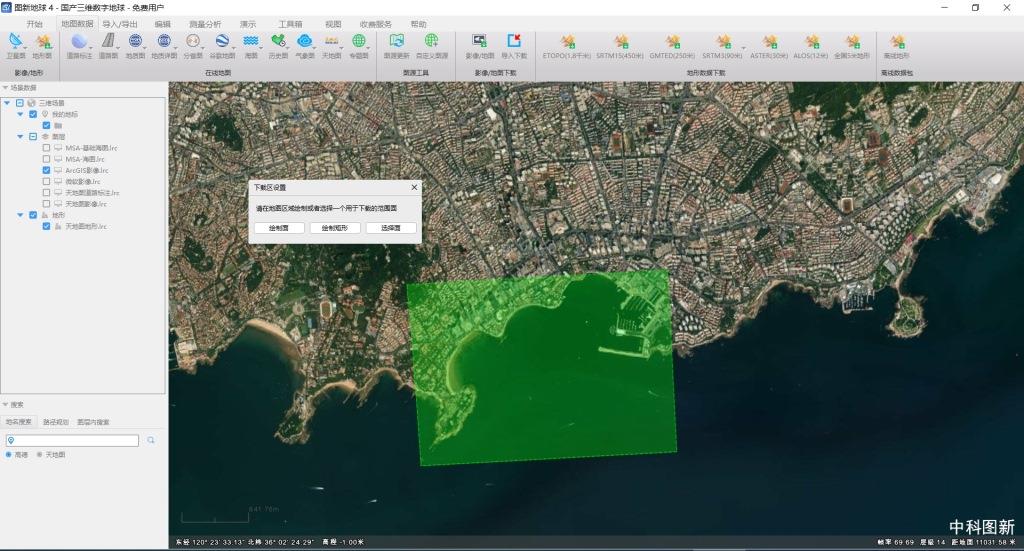Open the 开始 ribbon tab
1024x551 pixels.
click(x=35, y=24)
